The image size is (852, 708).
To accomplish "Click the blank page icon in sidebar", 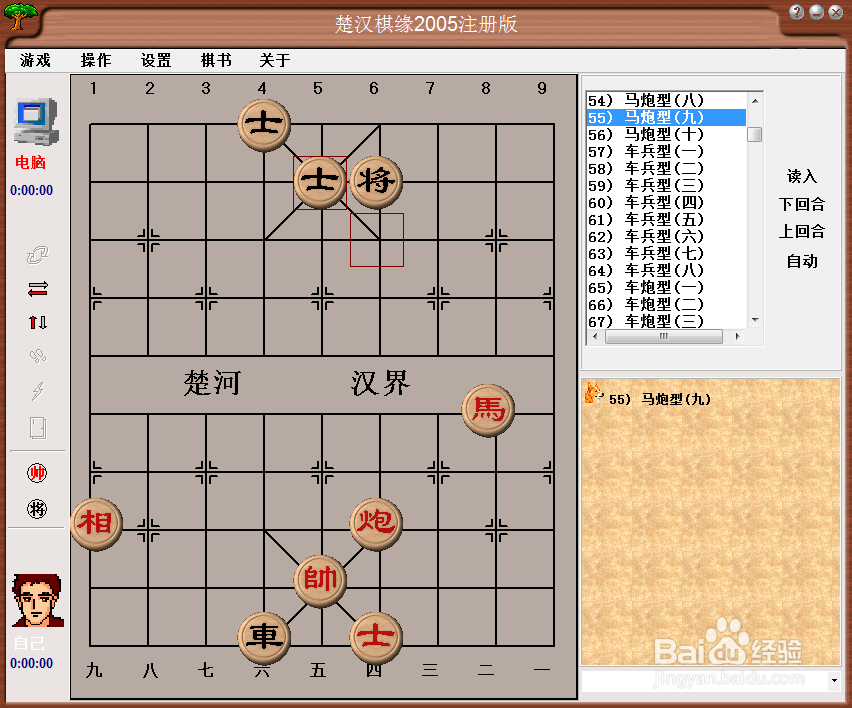I will [x=37, y=428].
